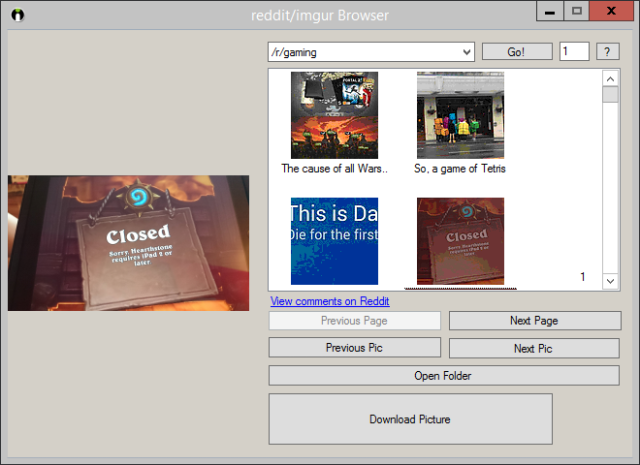Select the 'game of Tetris' thumbnail
This screenshot has width=640, height=465.
click(460, 115)
